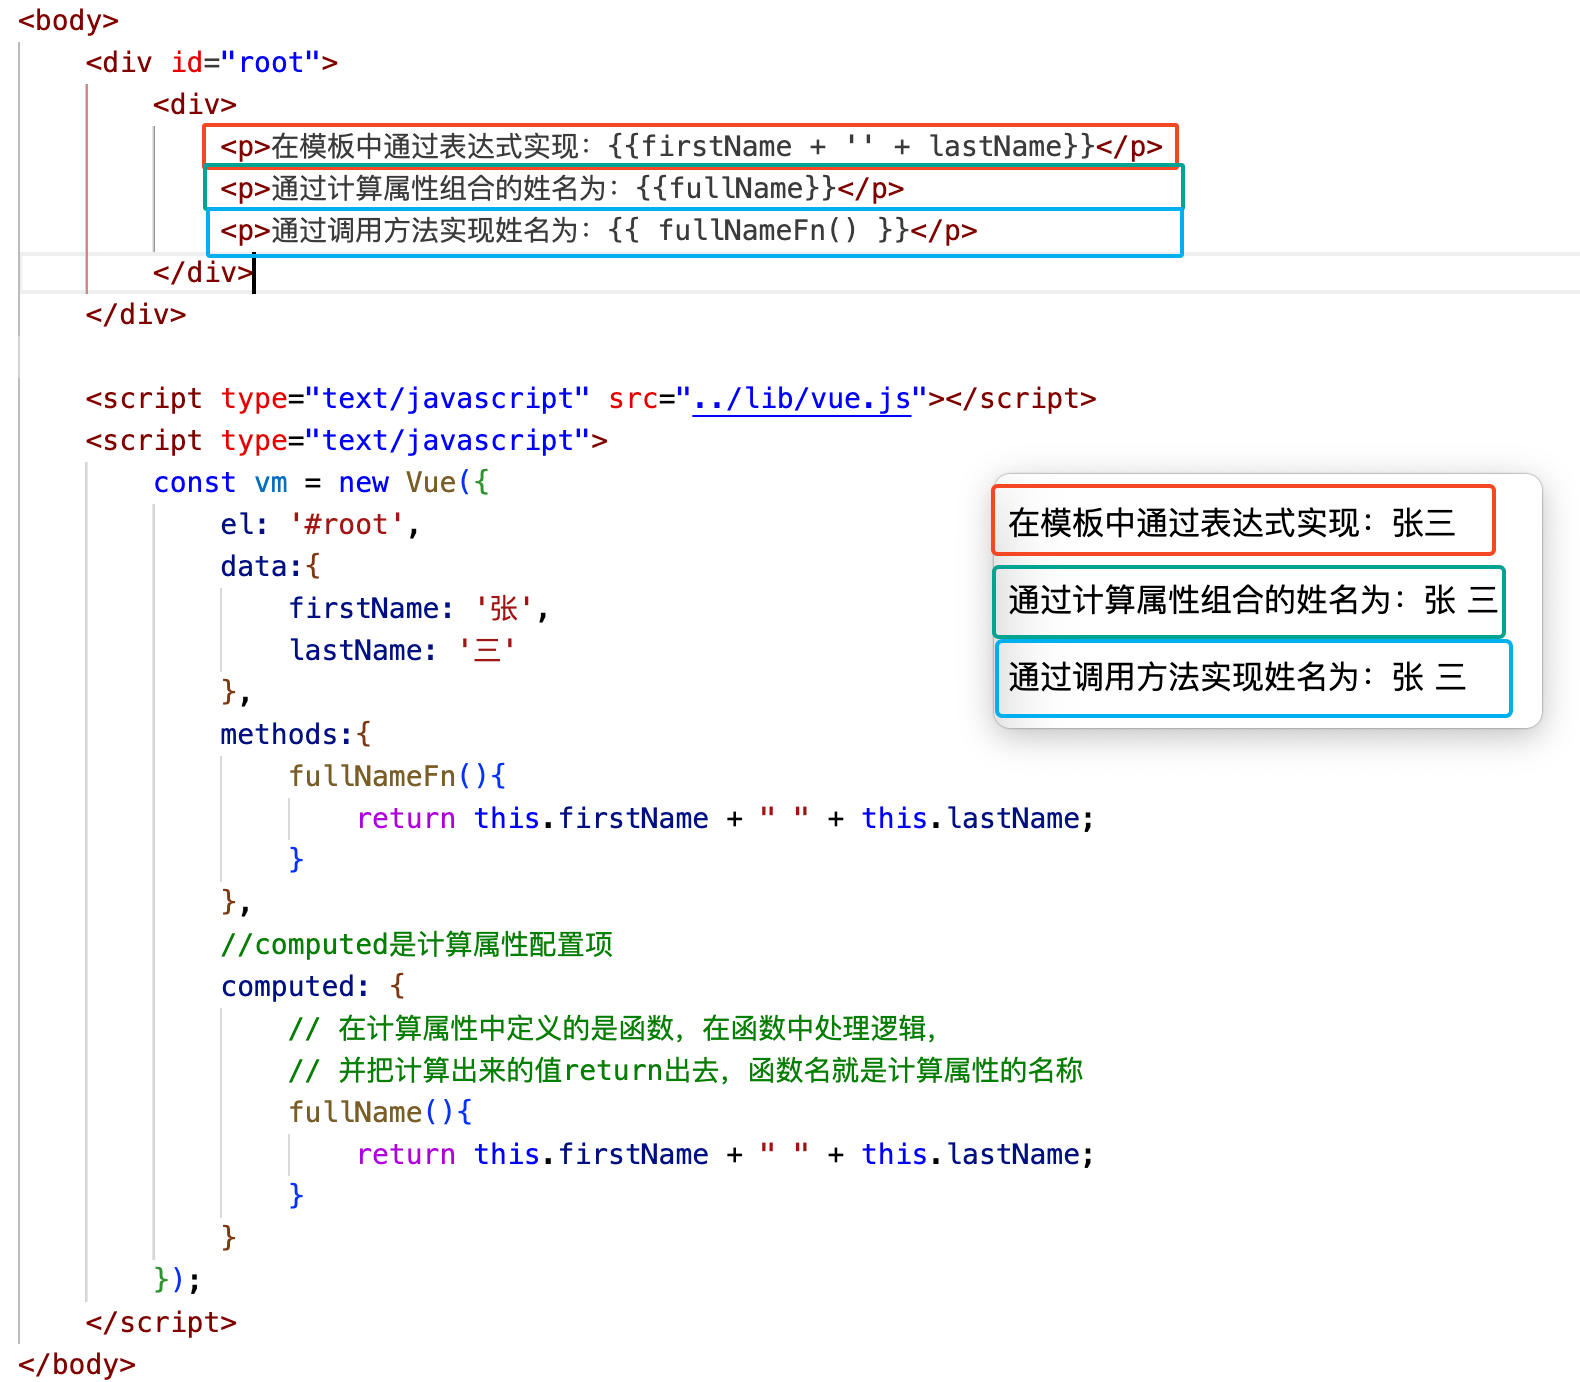
Task: Click the fullNameFn(){ method definition
Action: coord(397,777)
